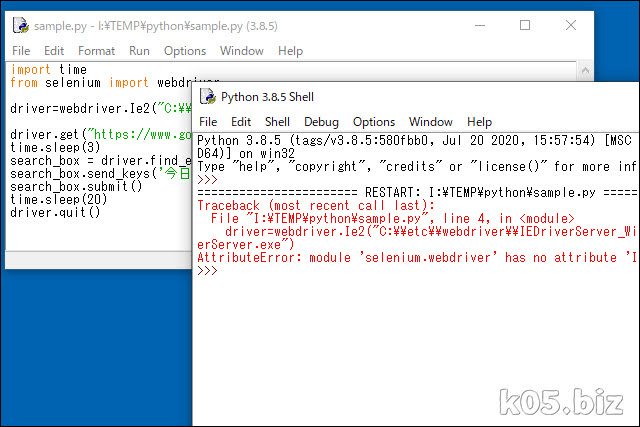Open the File menu in sample.py editor
640x427 pixels.
click(x=21, y=51)
